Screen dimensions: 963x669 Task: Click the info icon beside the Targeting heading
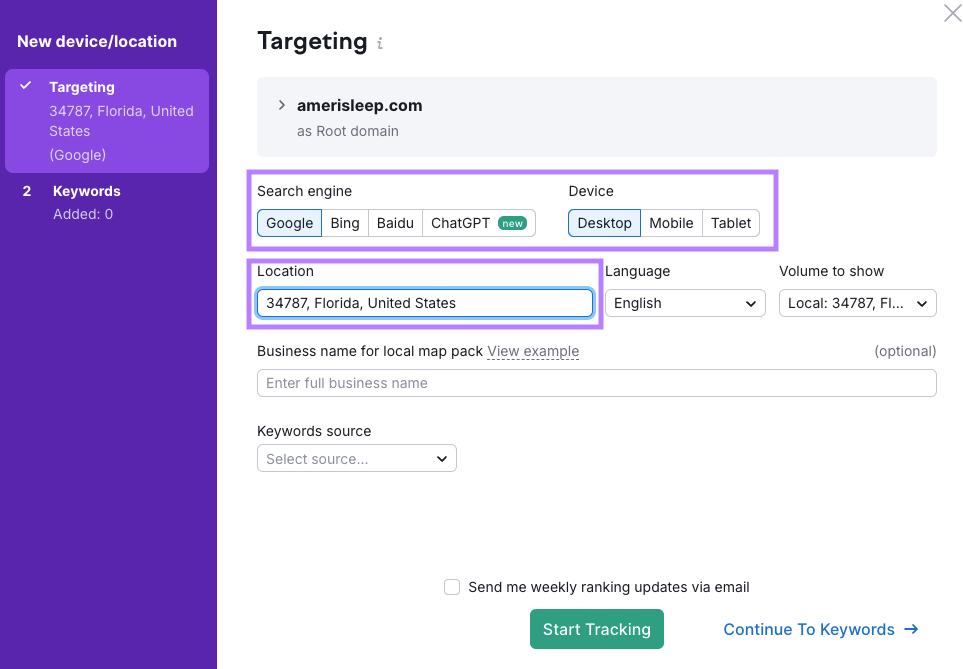click(x=380, y=42)
